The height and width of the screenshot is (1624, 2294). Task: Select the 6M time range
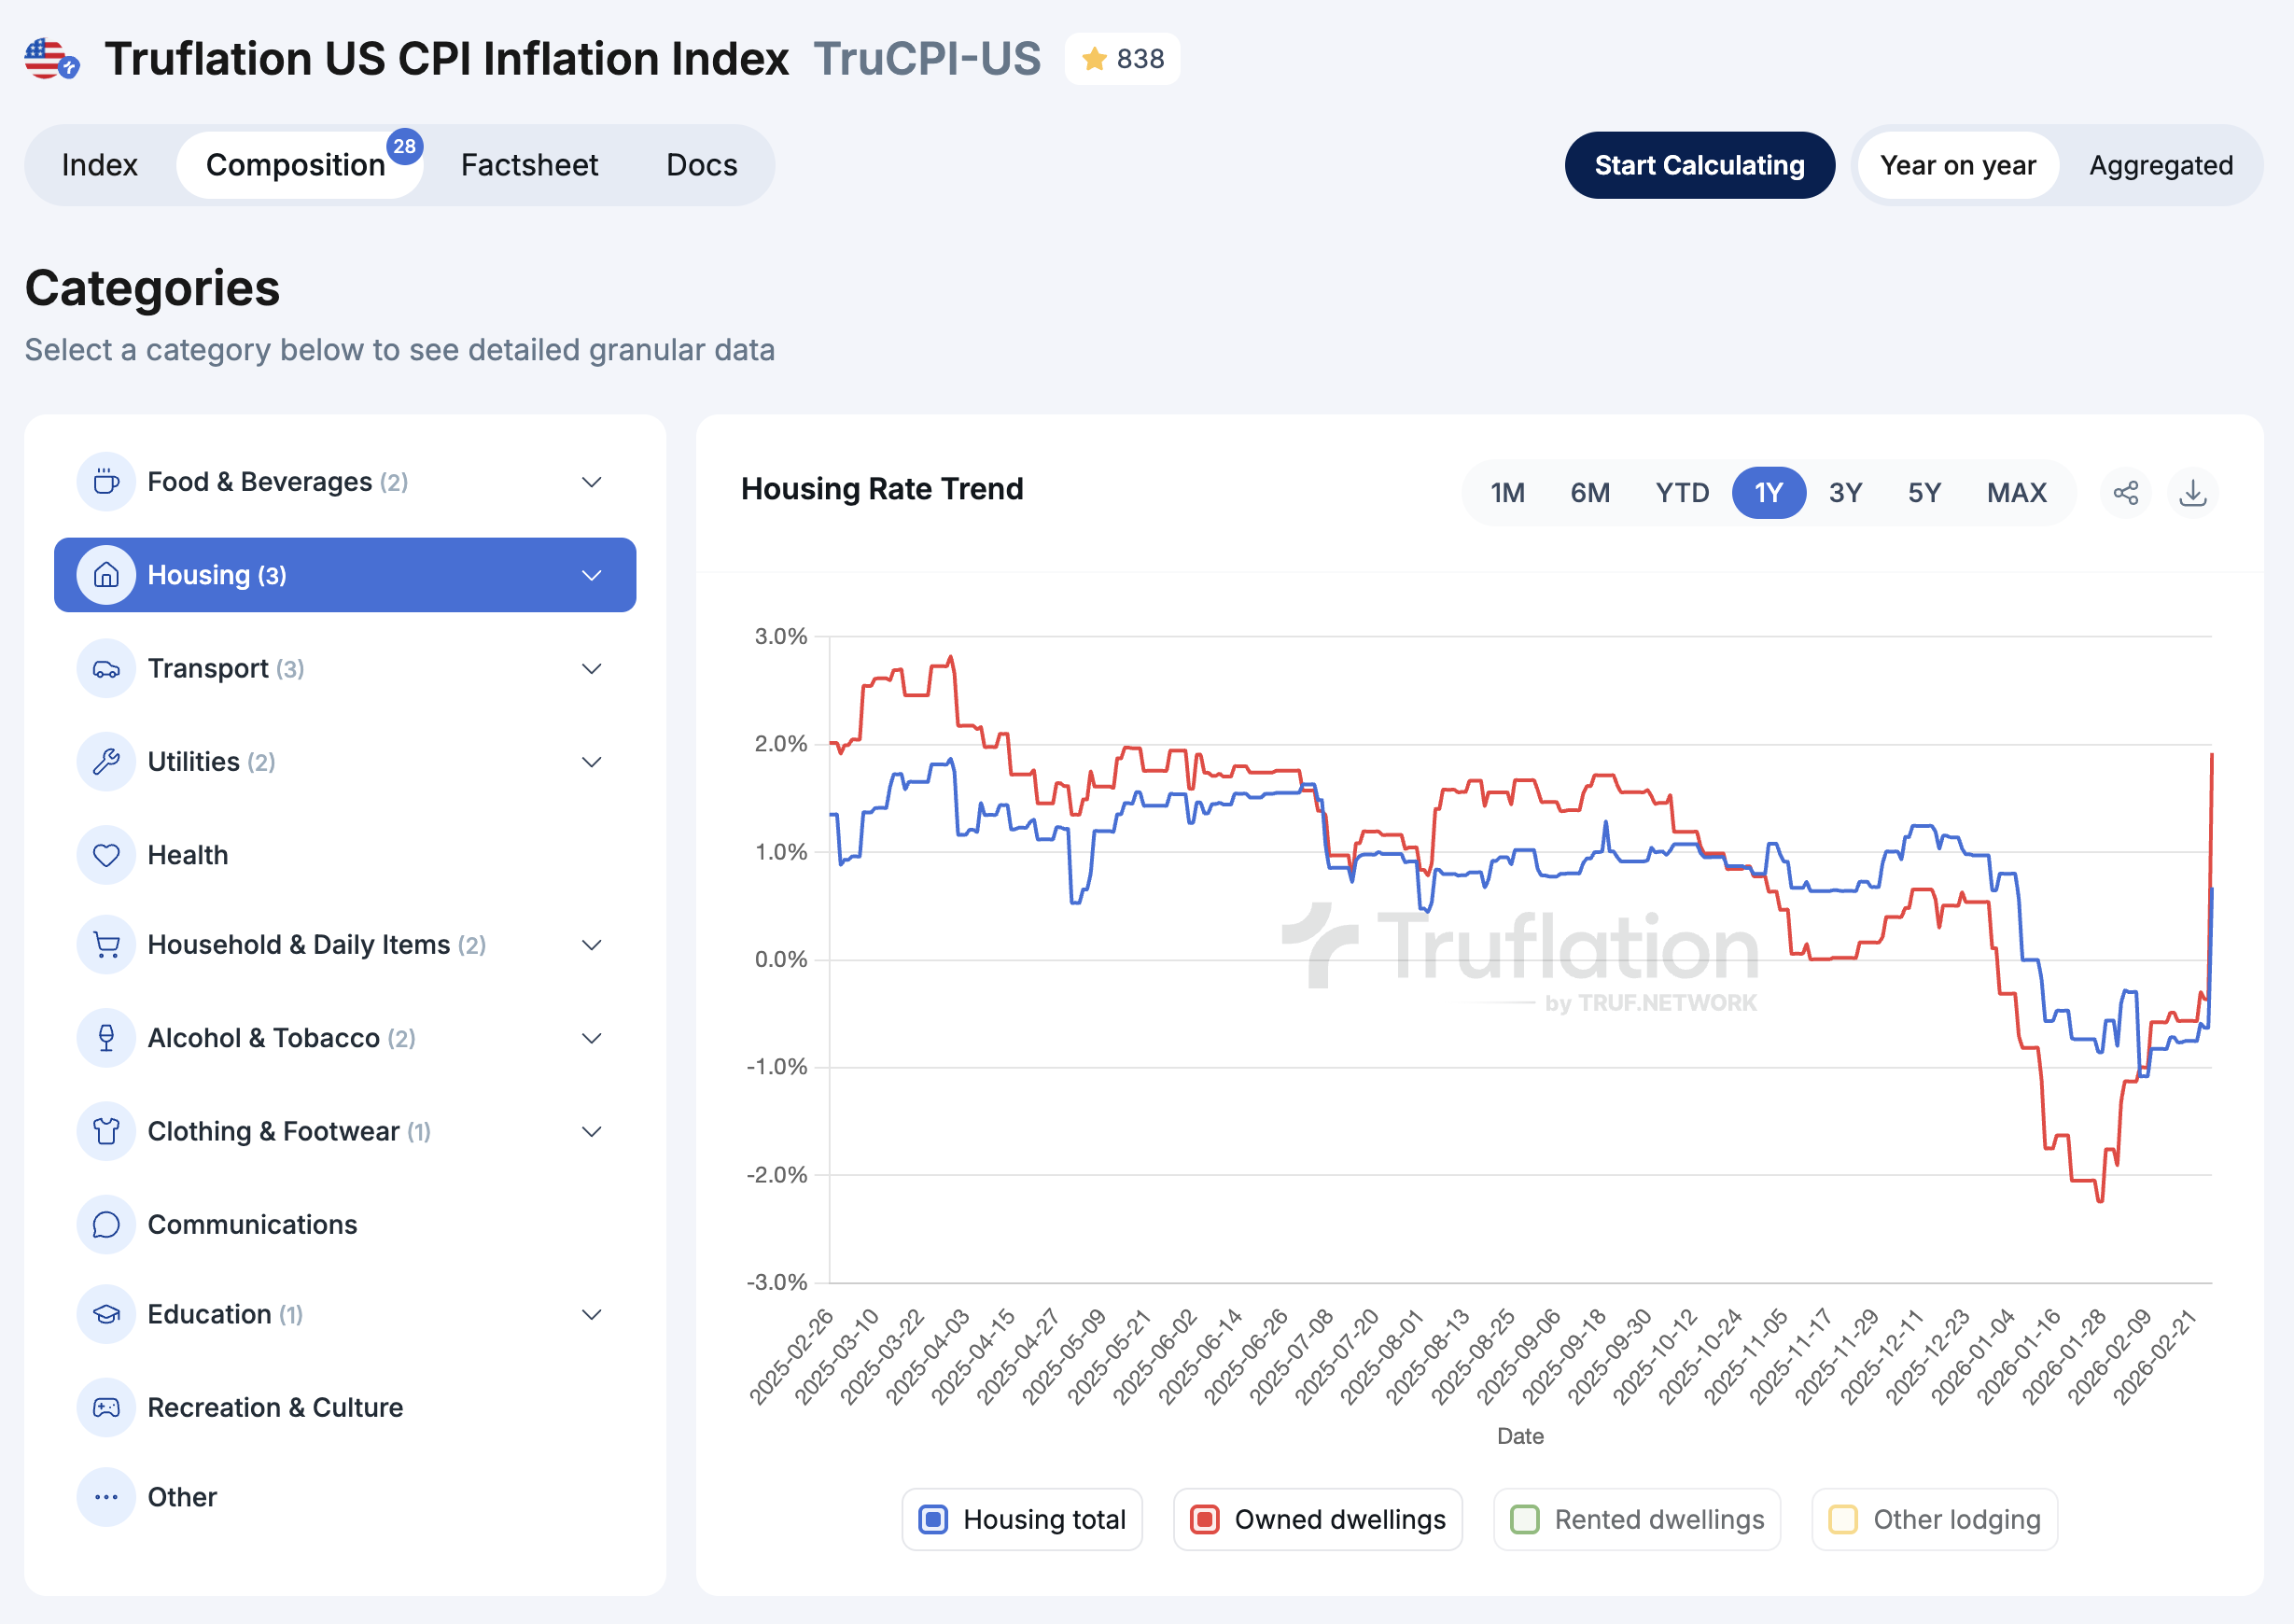[1589, 493]
